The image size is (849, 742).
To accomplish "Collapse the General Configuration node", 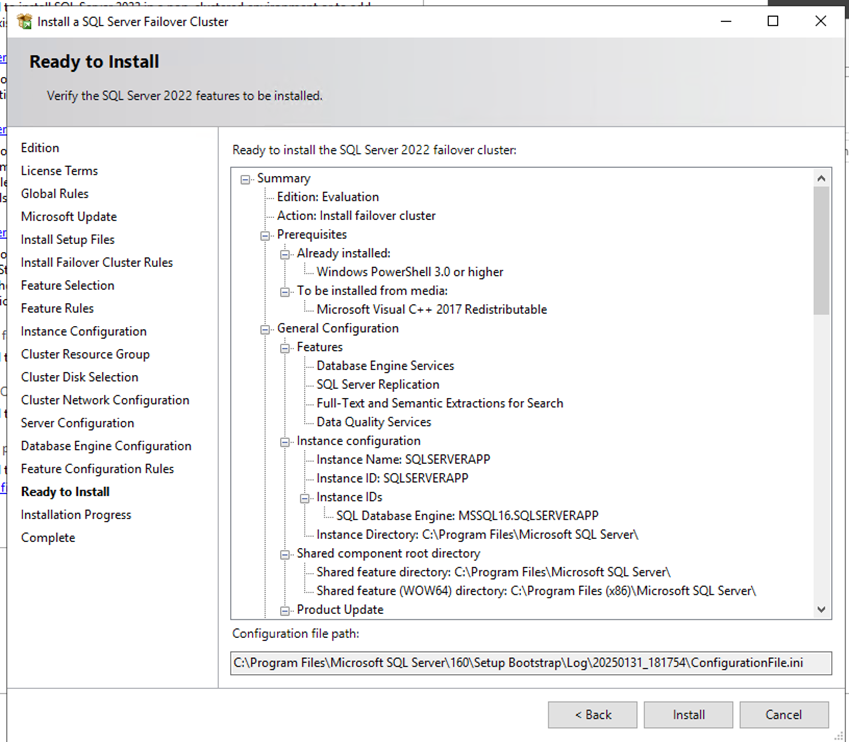I will (x=265, y=329).
